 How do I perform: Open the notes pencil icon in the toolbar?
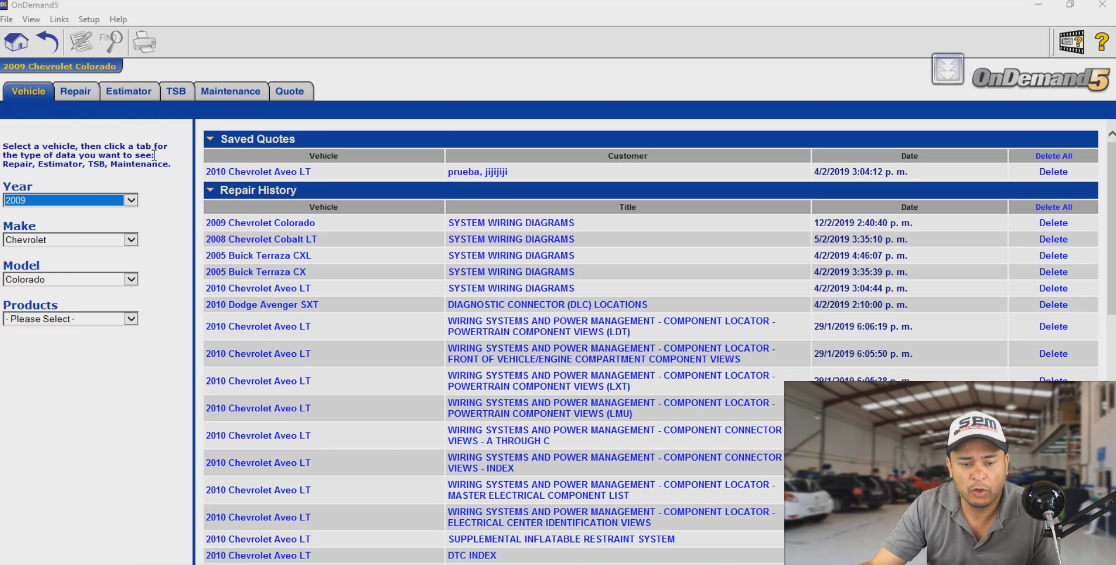point(81,42)
